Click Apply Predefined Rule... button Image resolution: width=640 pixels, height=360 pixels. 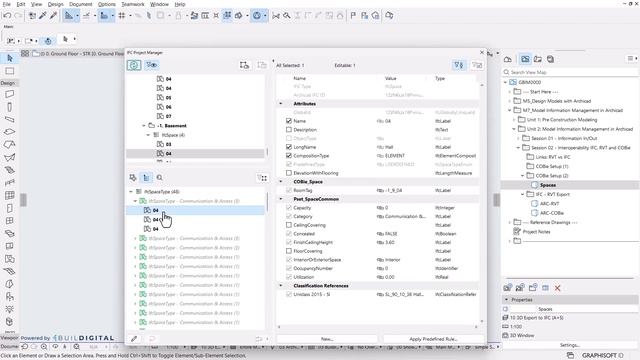point(433,339)
